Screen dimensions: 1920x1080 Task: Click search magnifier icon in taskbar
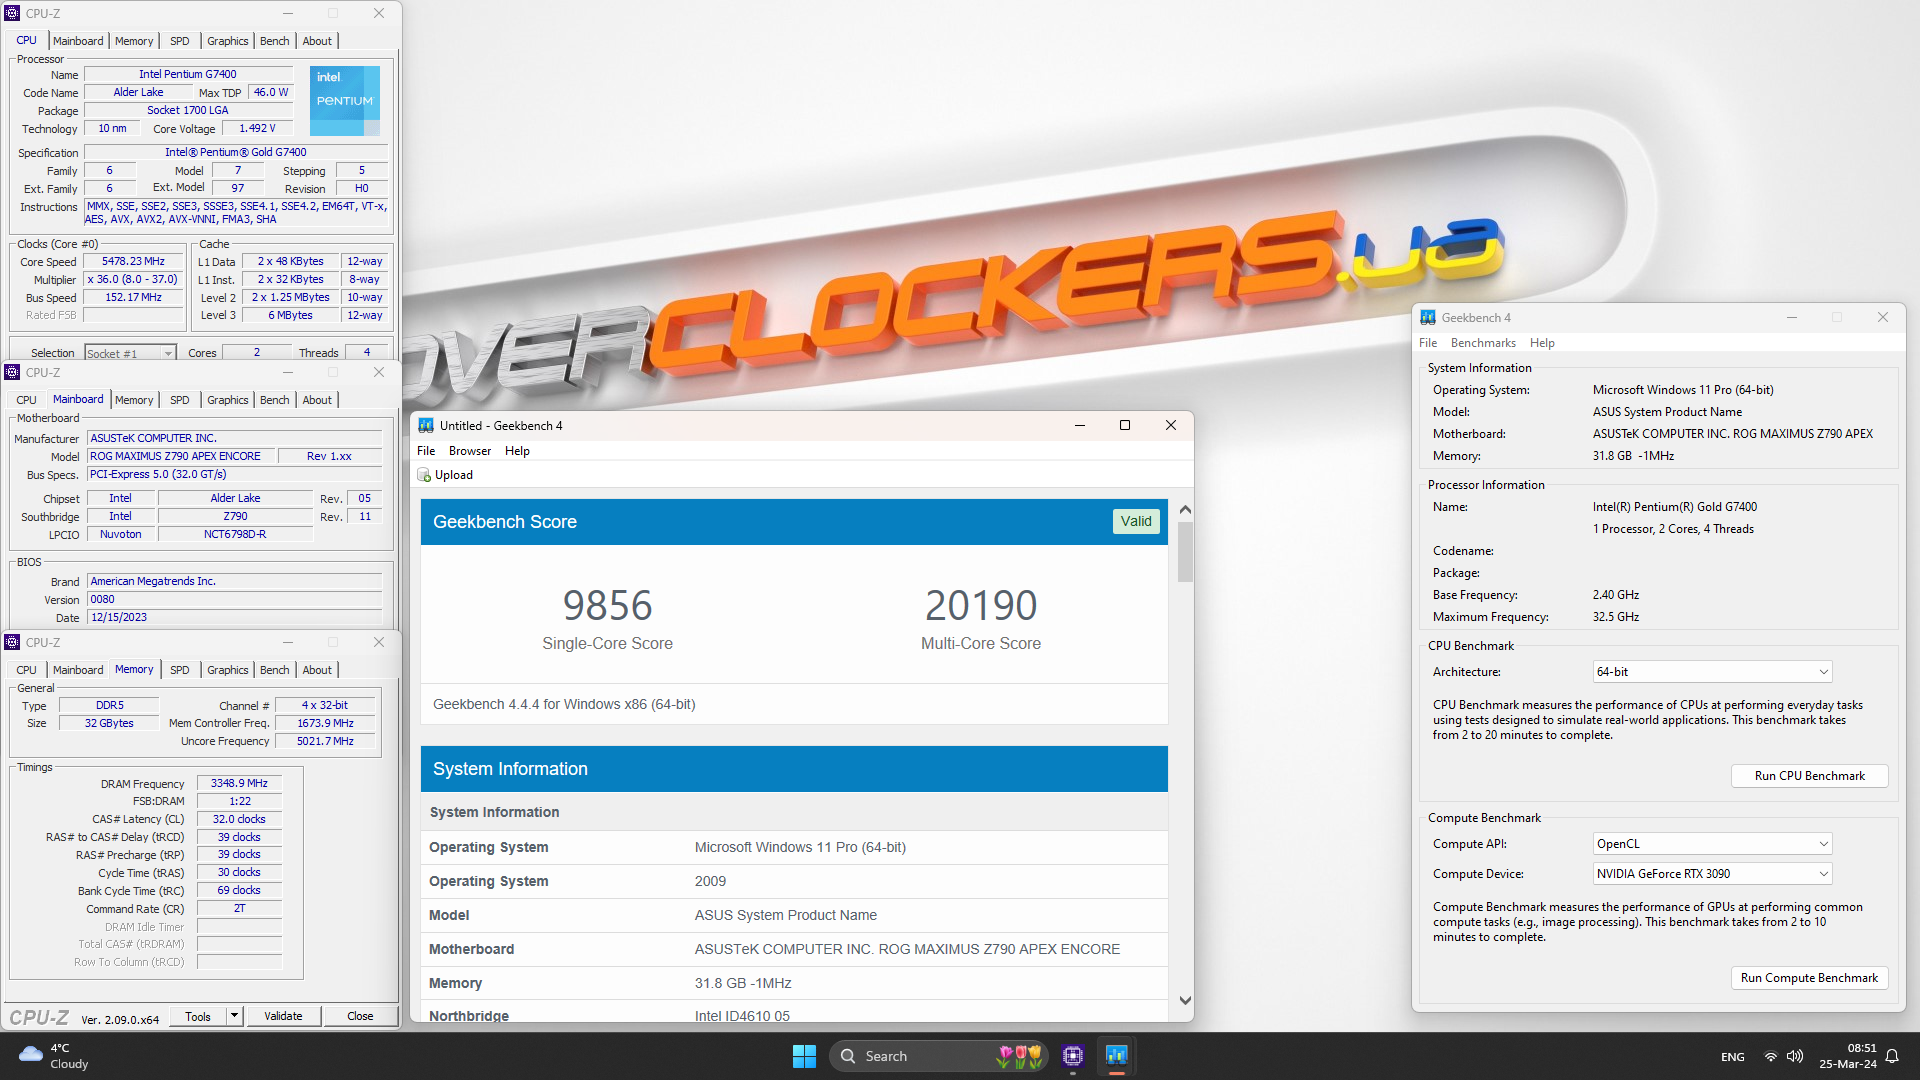tap(848, 1056)
